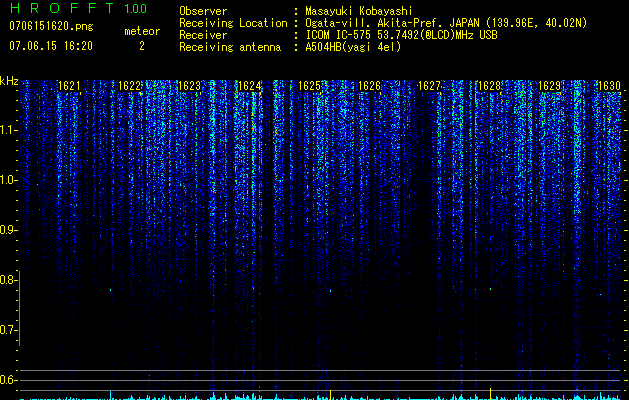Click the kHz axis unit label
Screen dimensions: 629x400
pos(9,81)
